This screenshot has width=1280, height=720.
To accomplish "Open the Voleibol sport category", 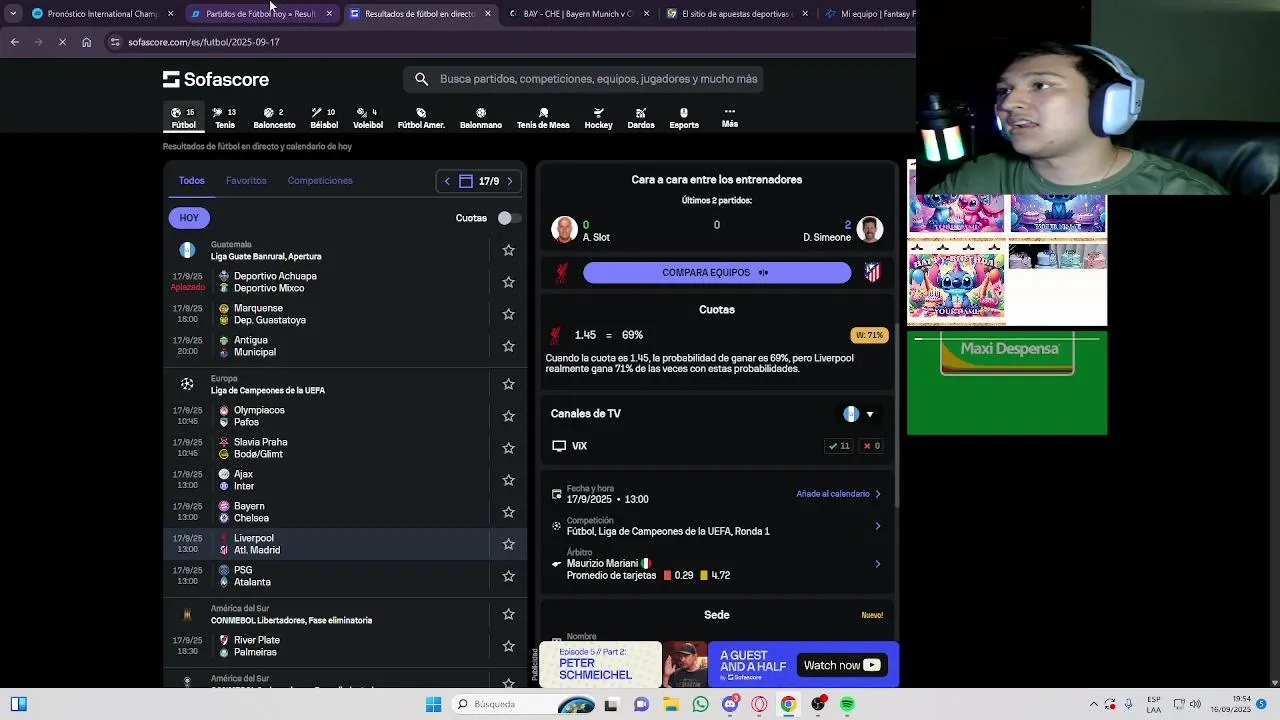I will (368, 118).
